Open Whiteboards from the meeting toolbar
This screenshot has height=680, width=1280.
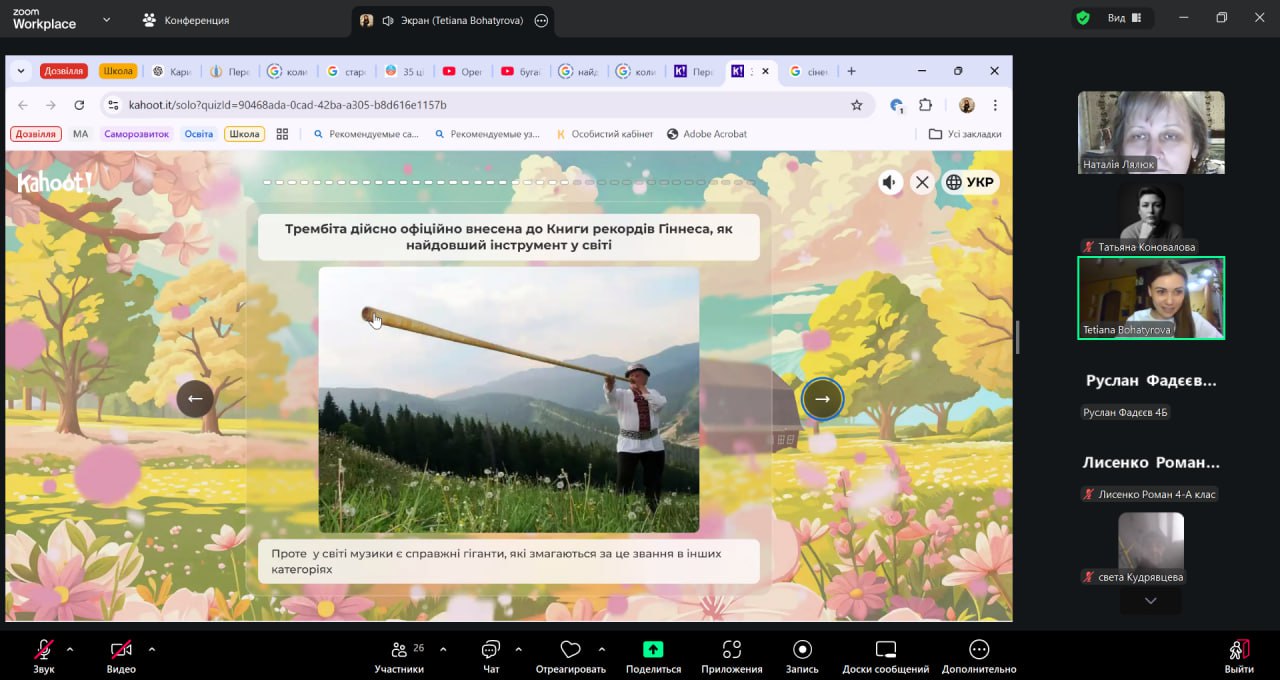tap(885, 649)
